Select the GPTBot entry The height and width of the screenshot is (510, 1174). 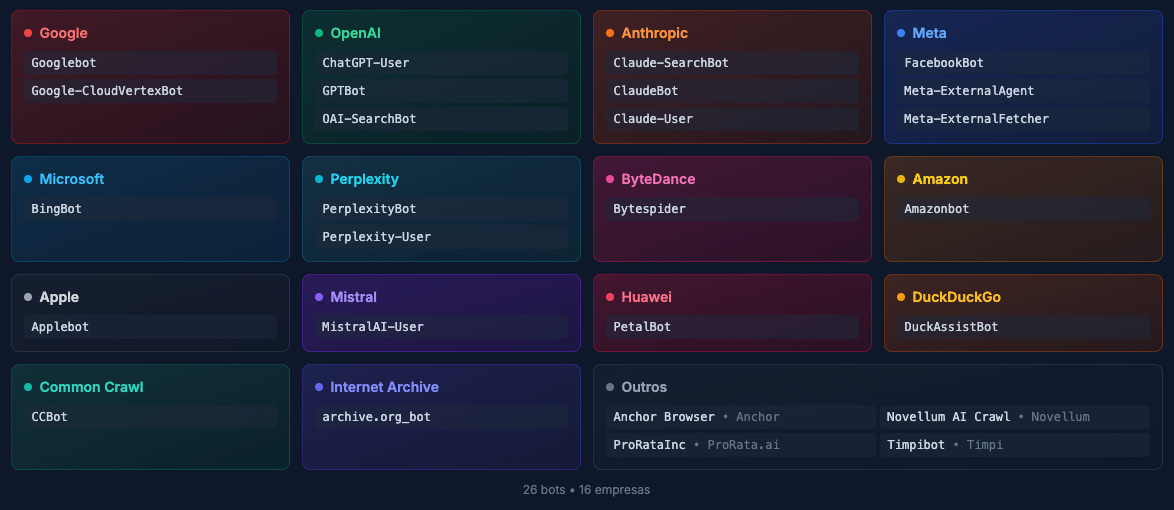[x=441, y=91]
